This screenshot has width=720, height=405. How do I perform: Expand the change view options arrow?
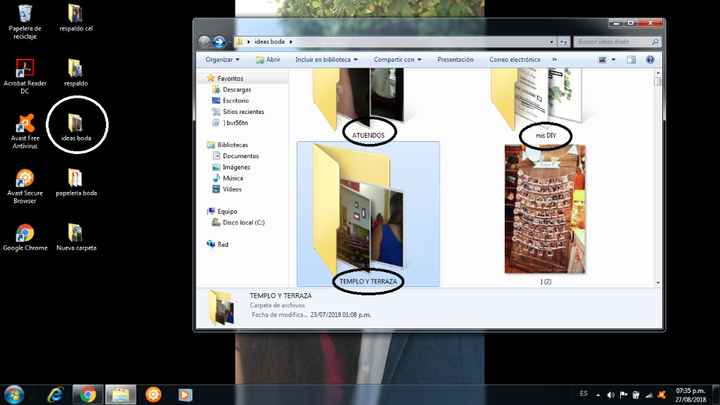tap(613, 60)
